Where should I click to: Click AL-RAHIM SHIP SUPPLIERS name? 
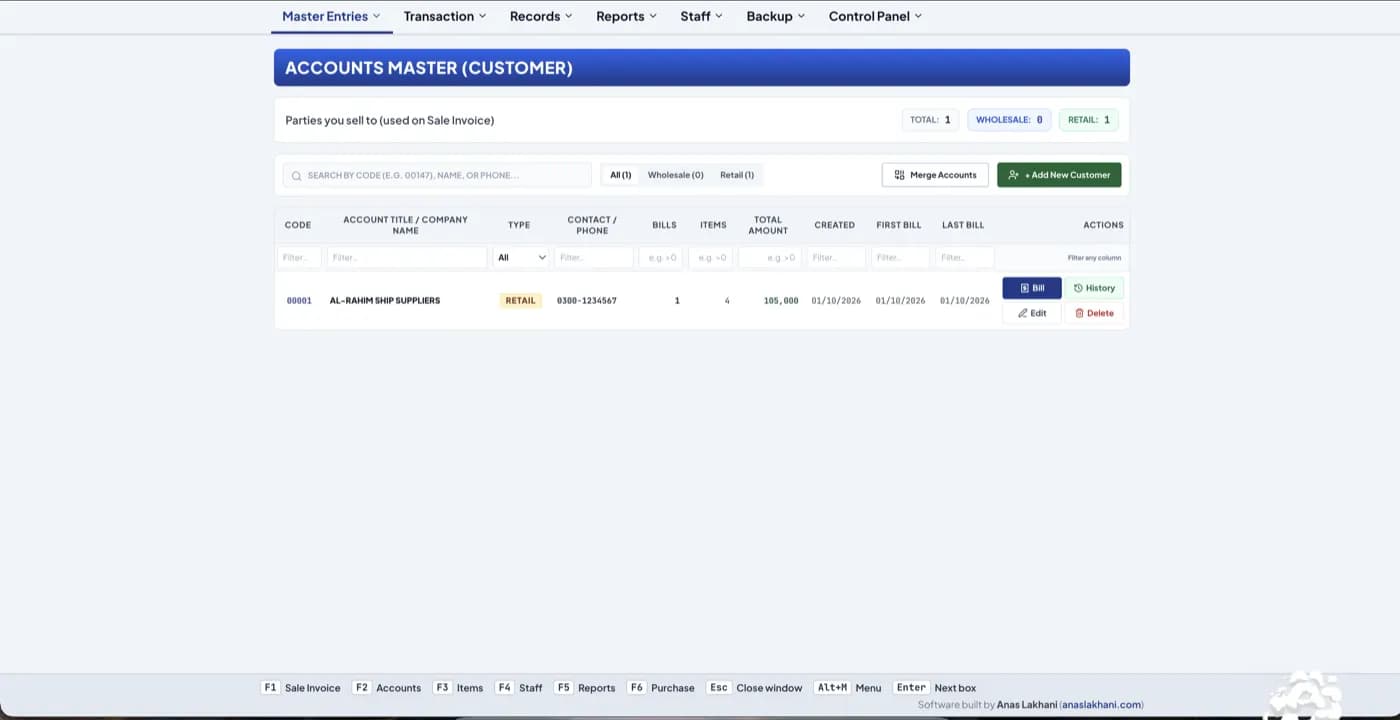385,300
